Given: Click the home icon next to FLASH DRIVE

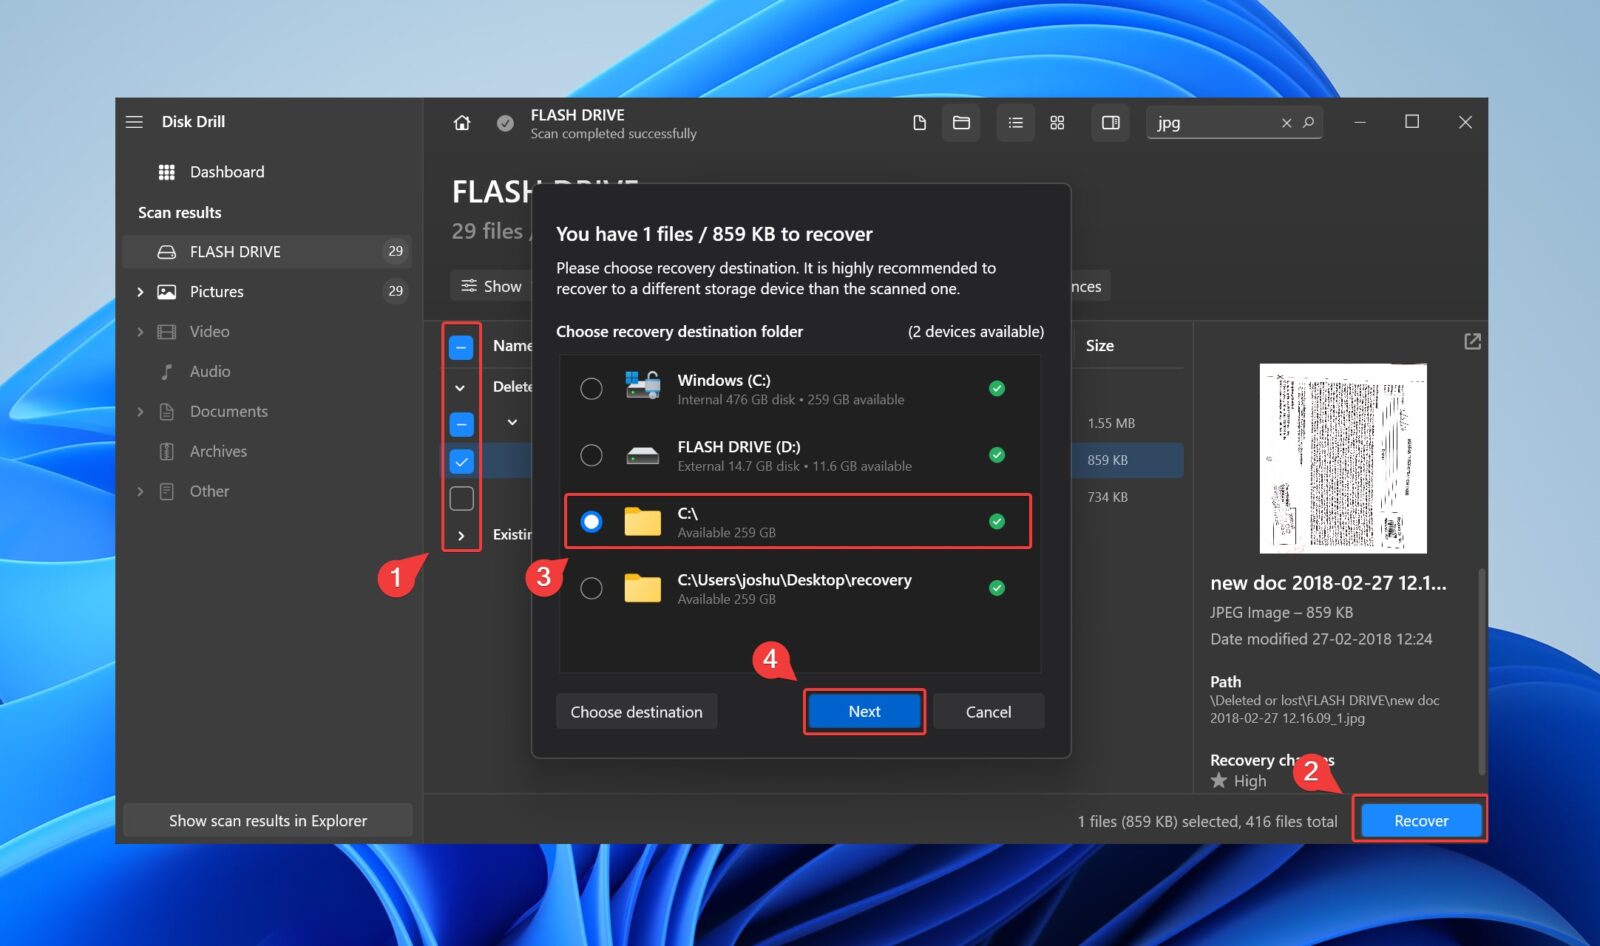Looking at the screenshot, I should [462, 122].
